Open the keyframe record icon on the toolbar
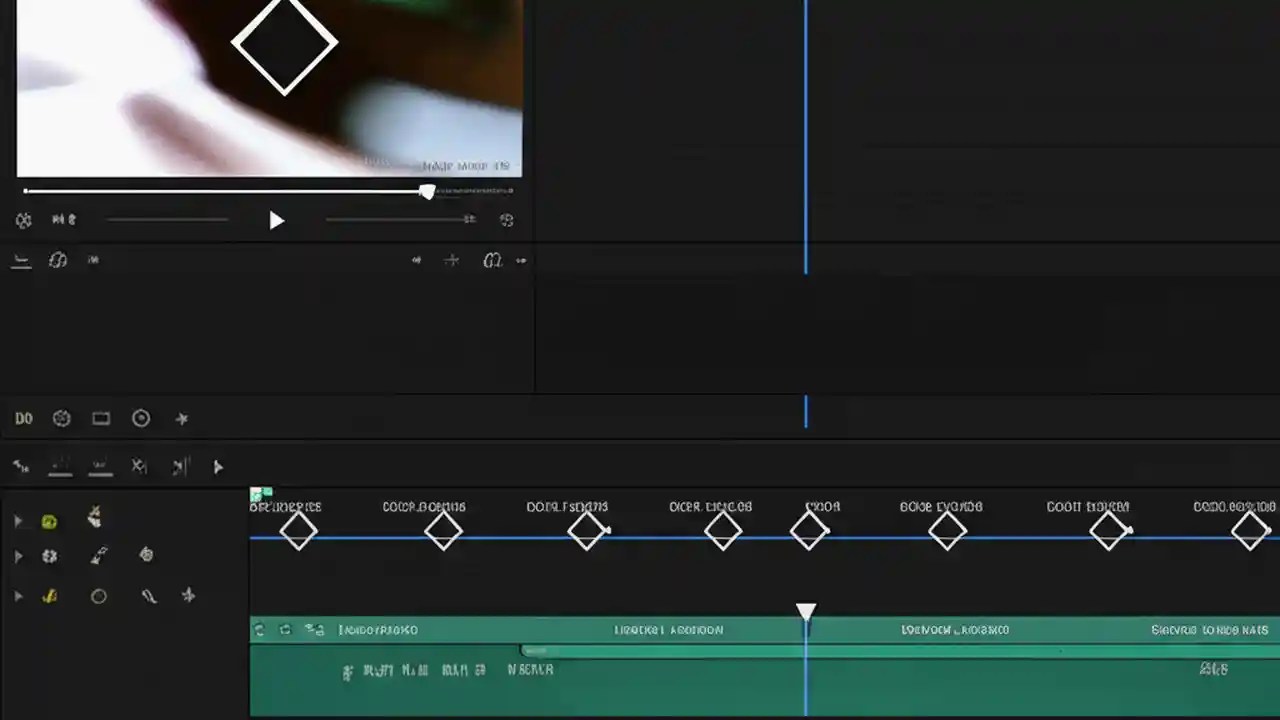This screenshot has height=720, width=1280. pos(141,419)
